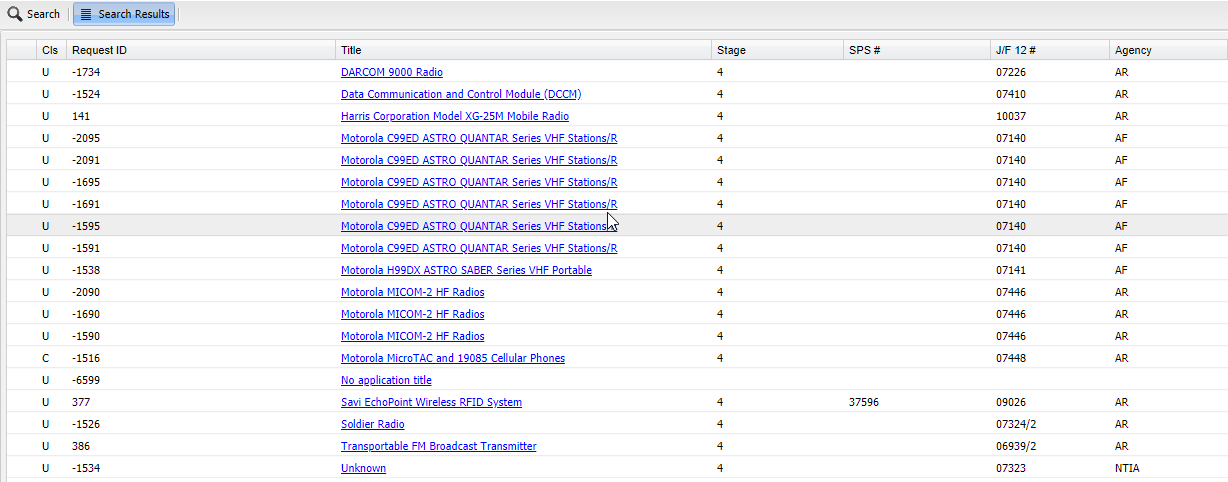1228x482 pixels.
Task: Select Request ID cell -6599
Action: tap(86, 380)
